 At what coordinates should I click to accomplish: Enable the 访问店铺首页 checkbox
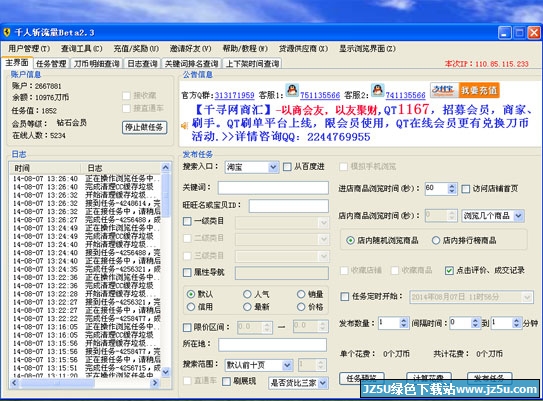[466, 189]
